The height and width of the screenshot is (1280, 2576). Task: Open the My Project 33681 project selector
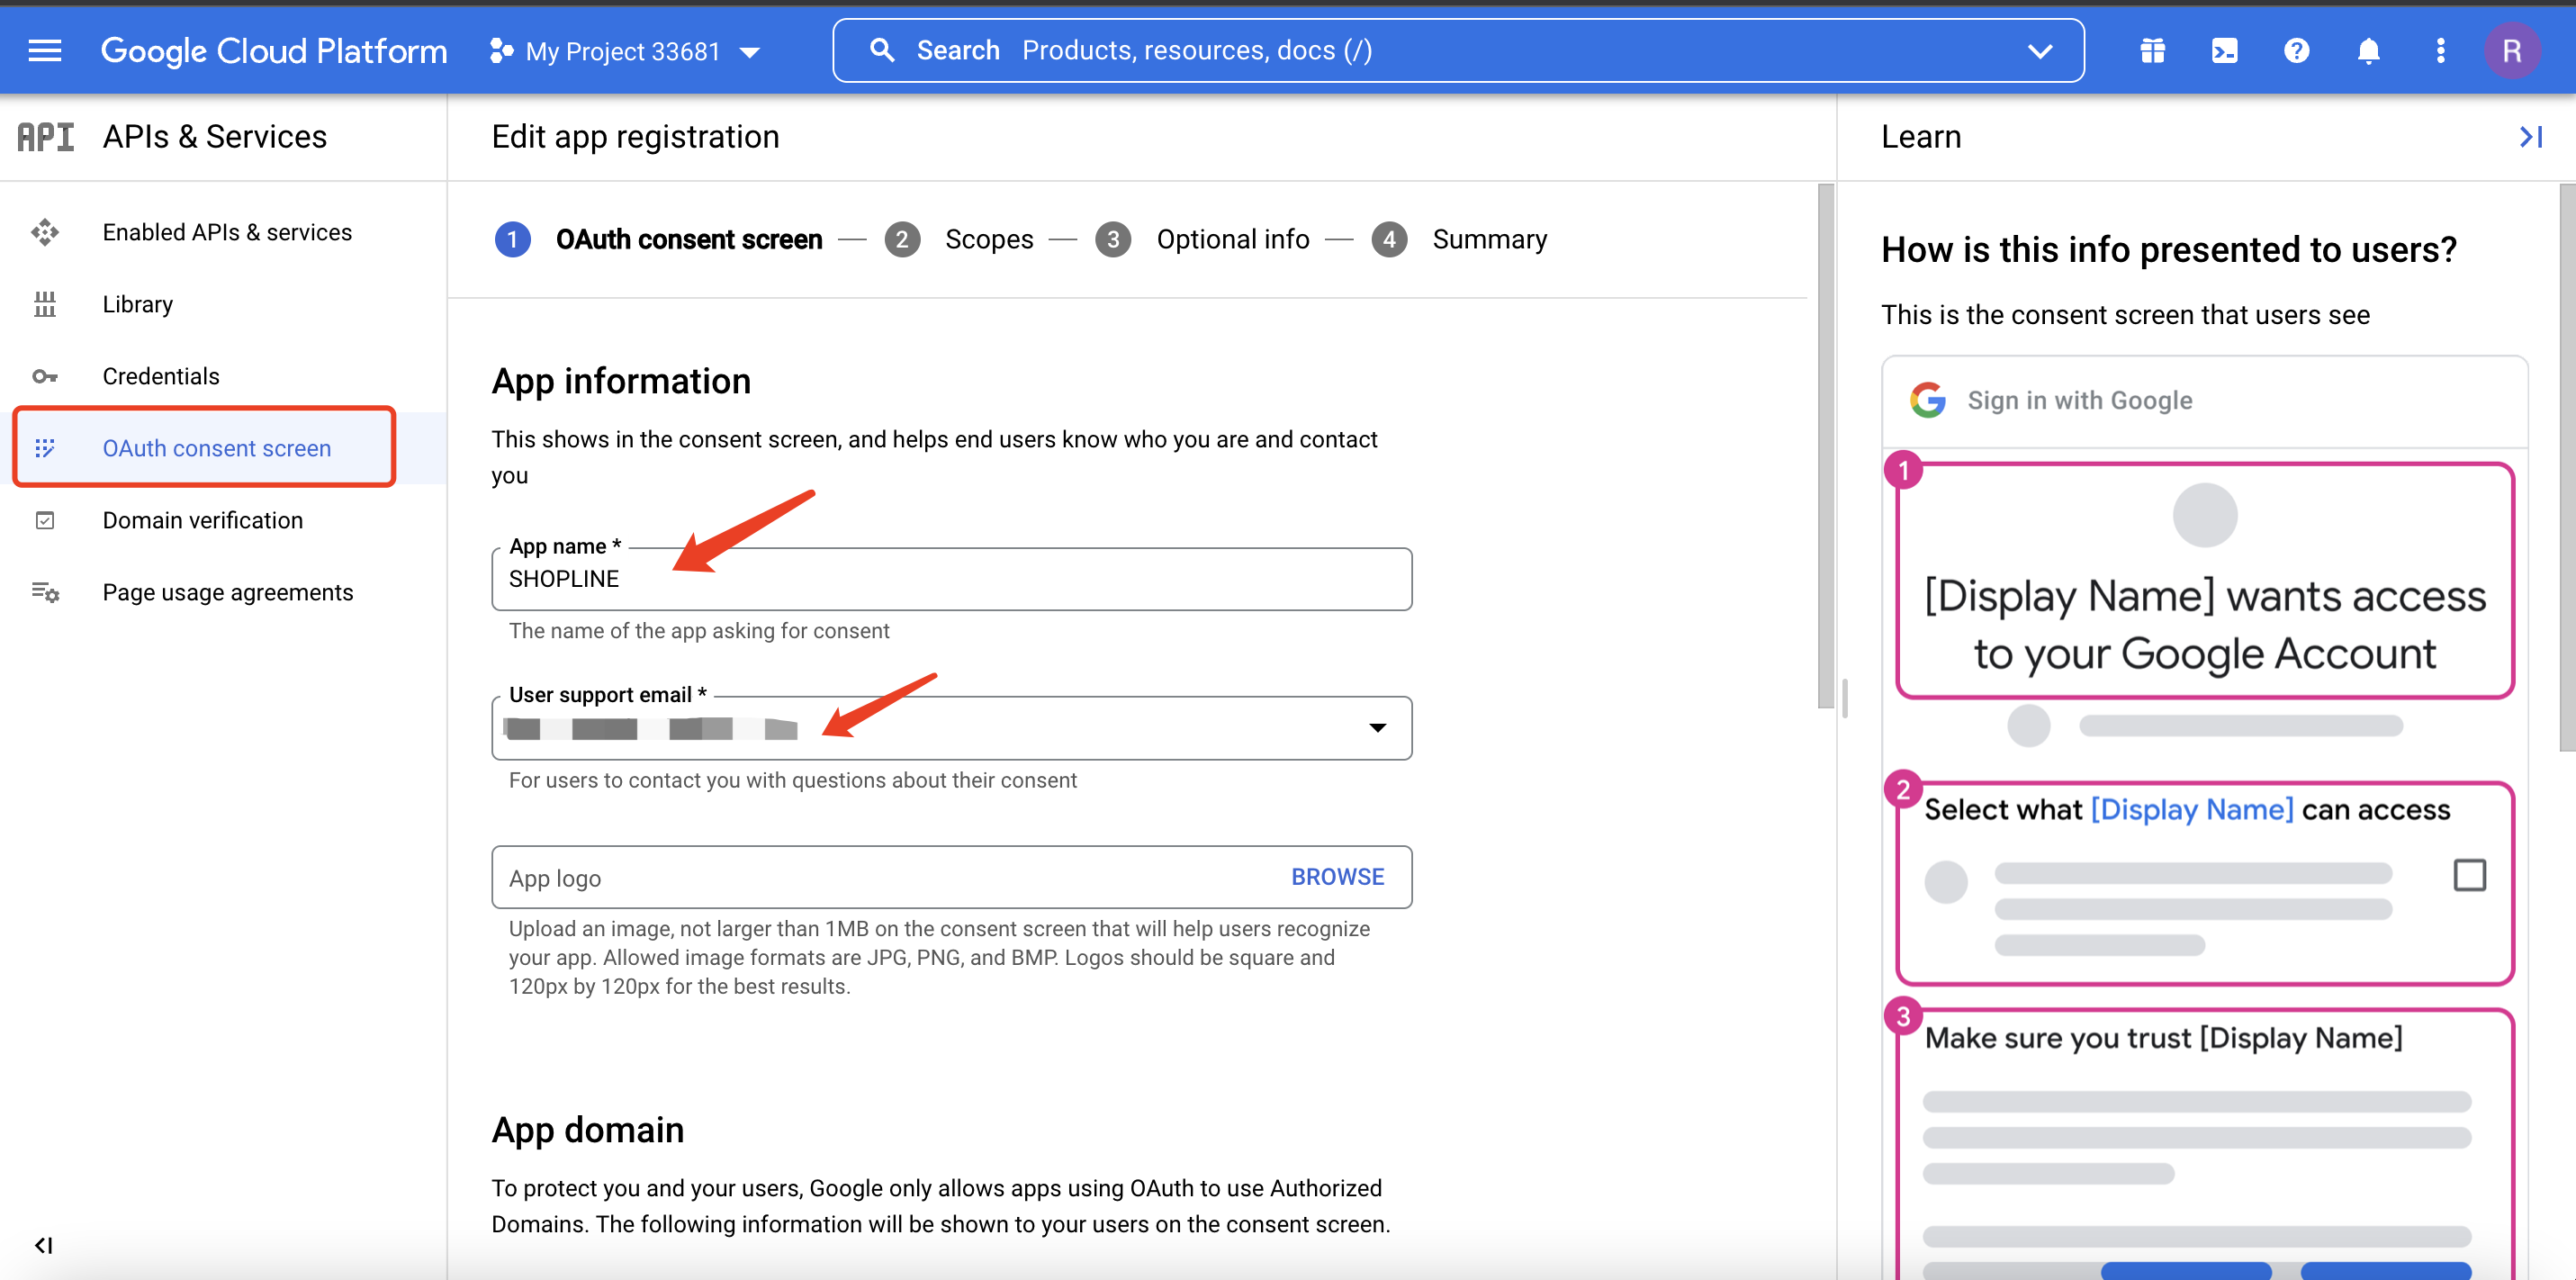coord(625,51)
